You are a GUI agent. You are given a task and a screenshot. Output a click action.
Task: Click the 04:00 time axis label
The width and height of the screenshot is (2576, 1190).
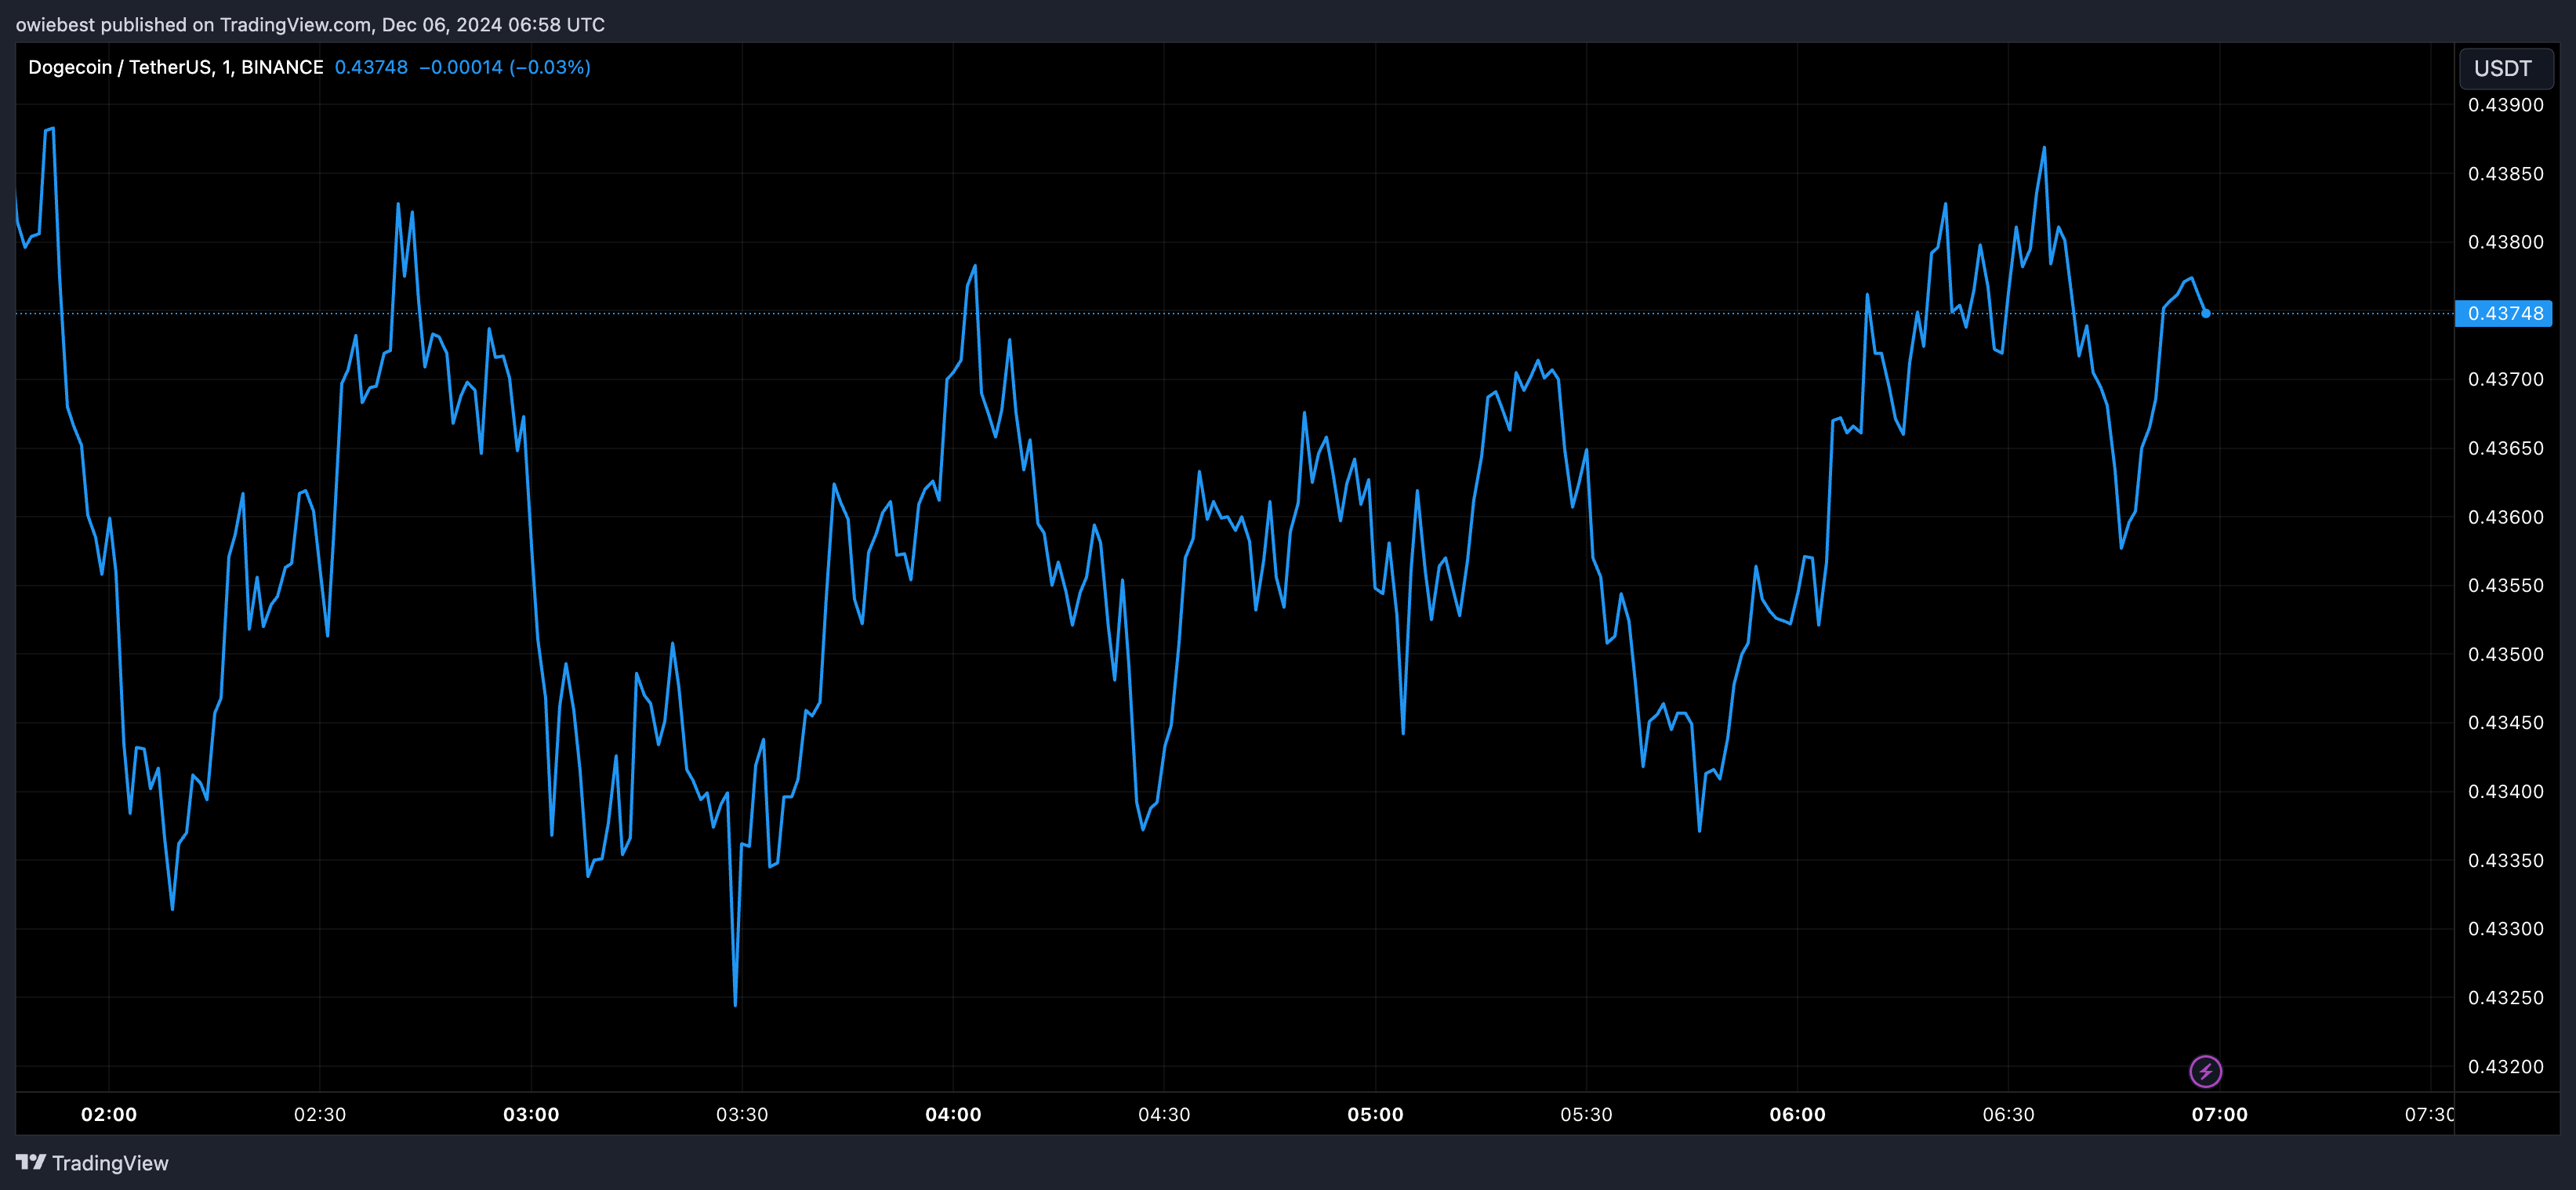pyautogui.click(x=953, y=1114)
